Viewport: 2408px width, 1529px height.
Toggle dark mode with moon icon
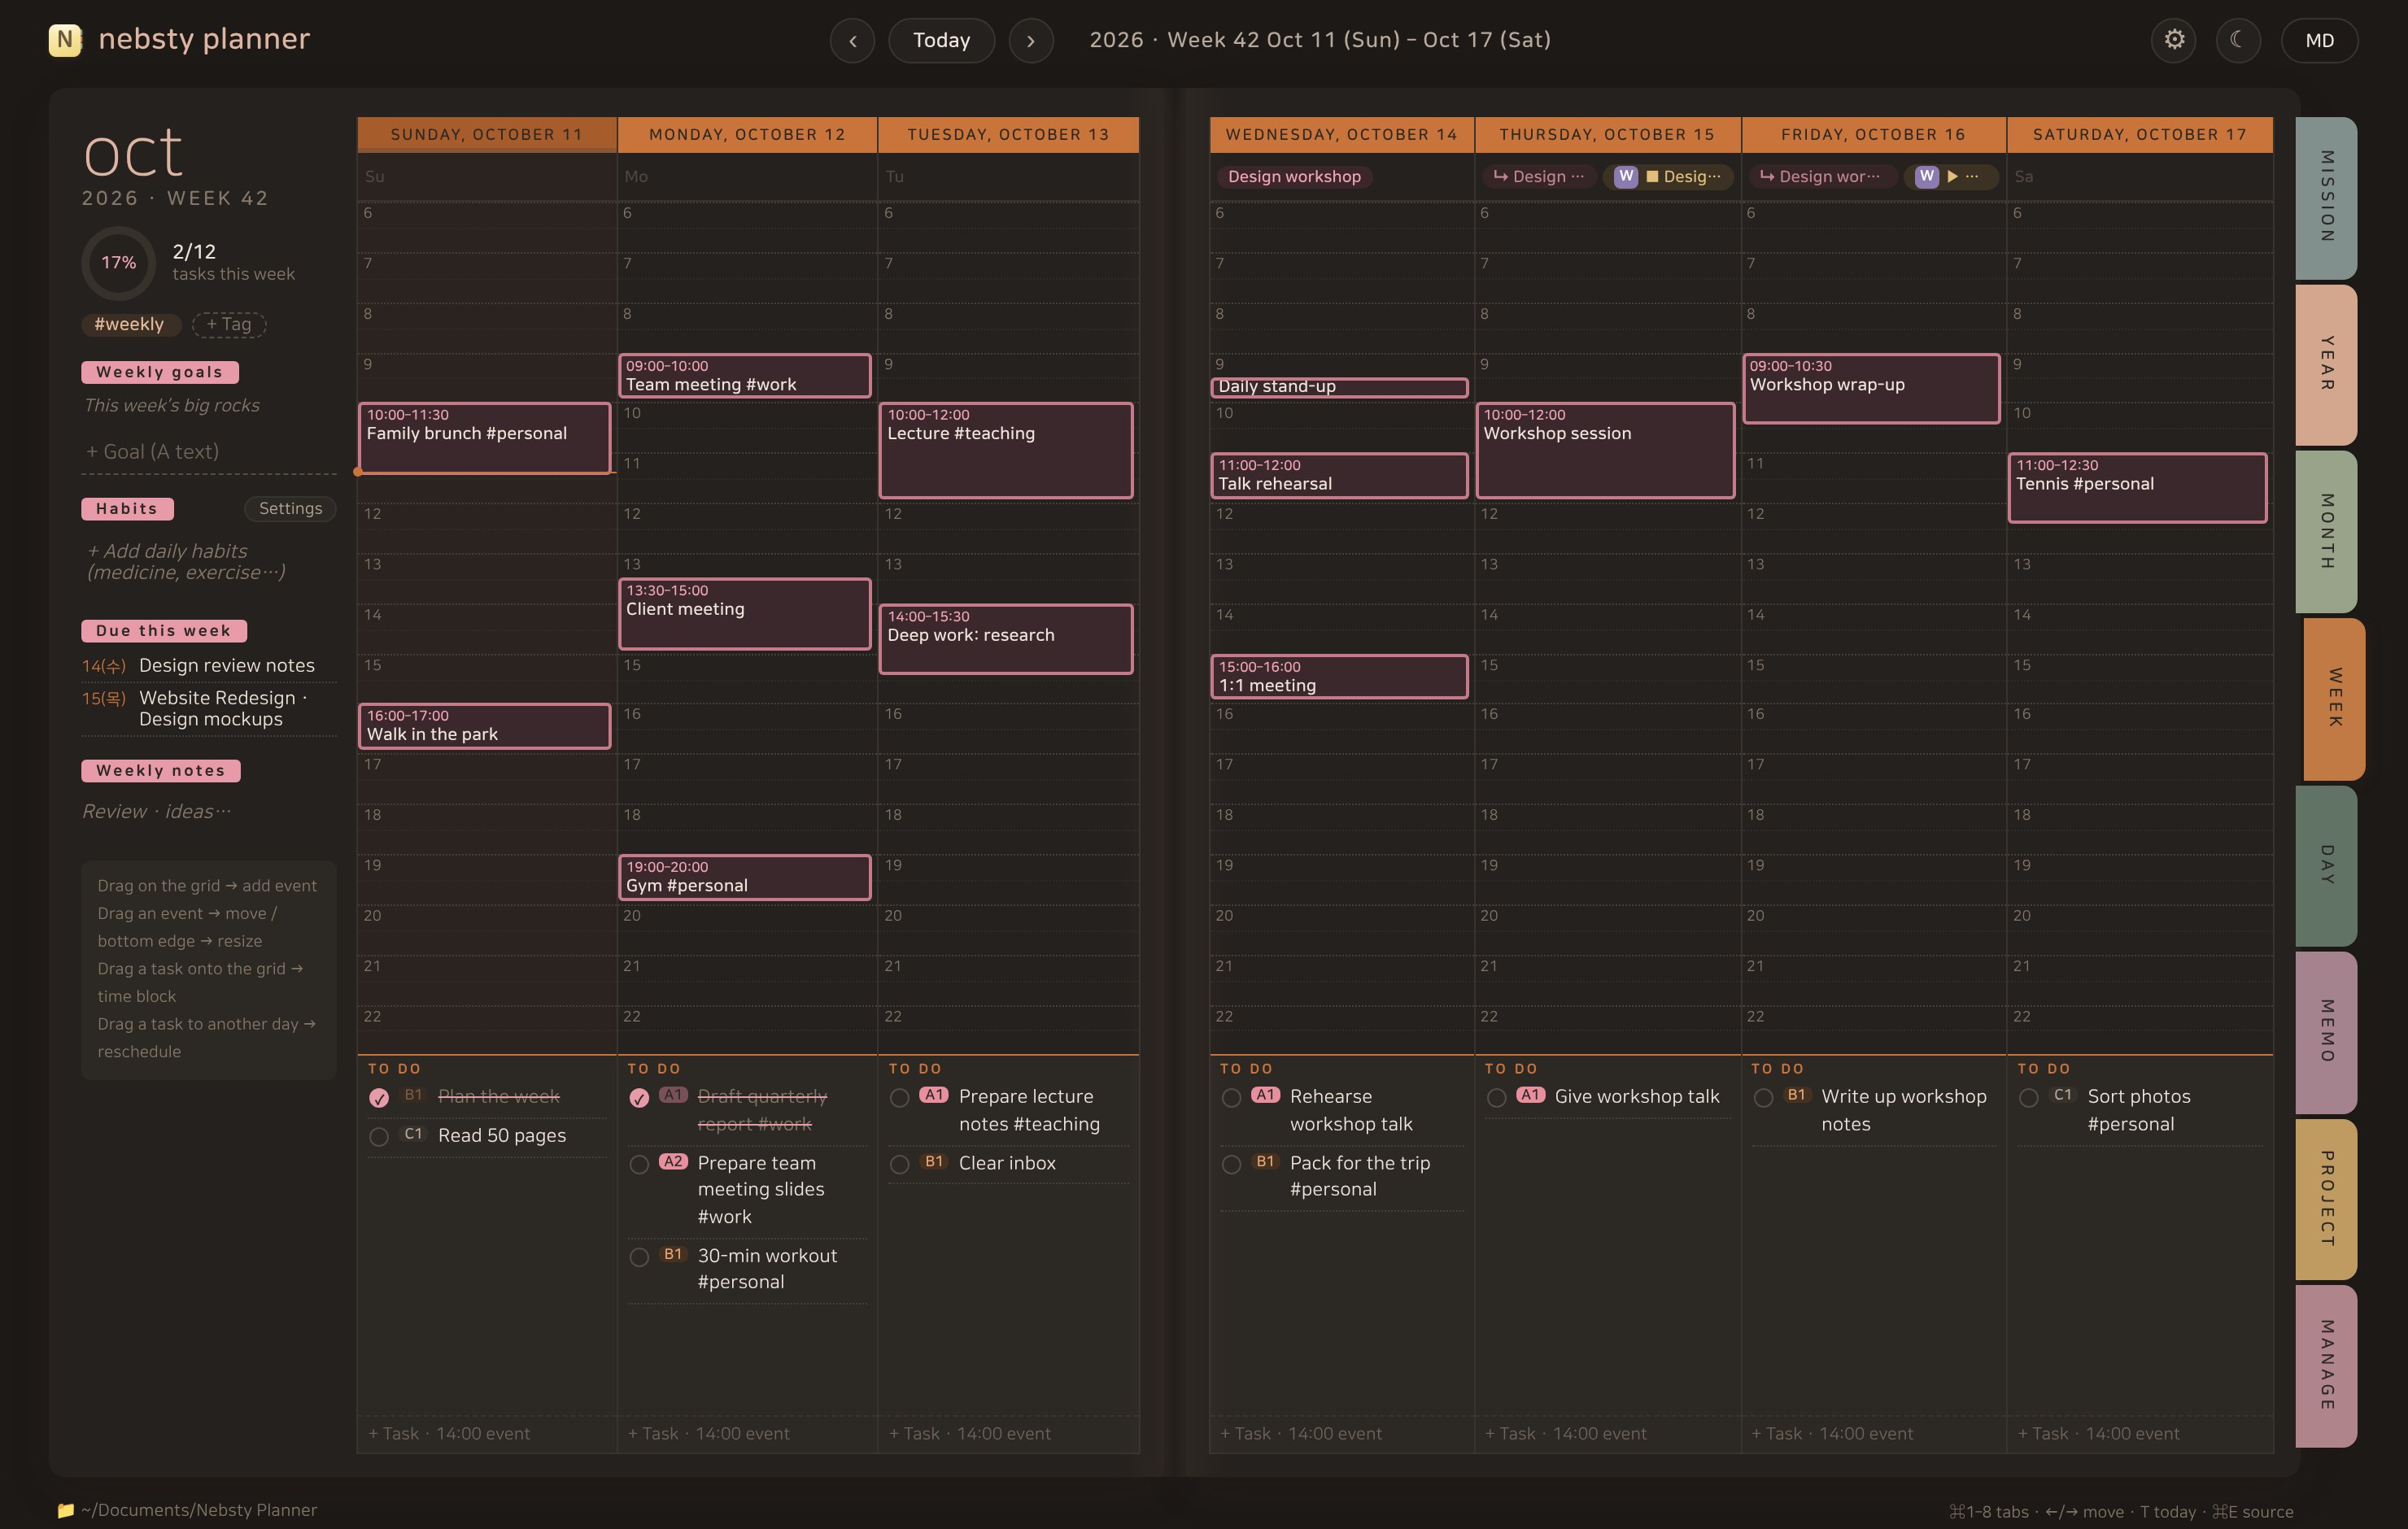2237,40
